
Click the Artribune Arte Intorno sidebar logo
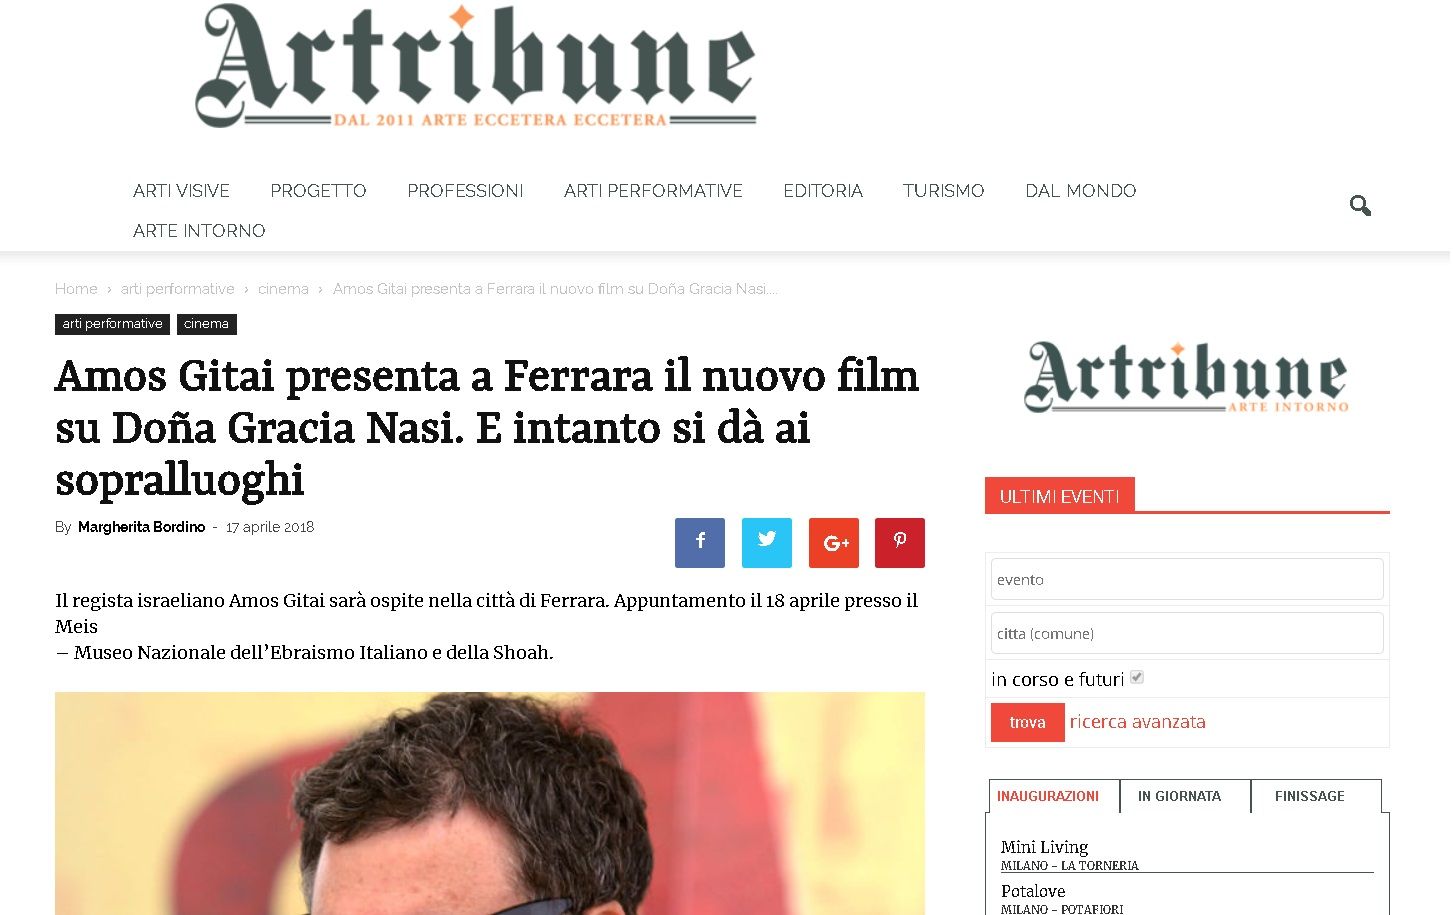(x=1184, y=378)
